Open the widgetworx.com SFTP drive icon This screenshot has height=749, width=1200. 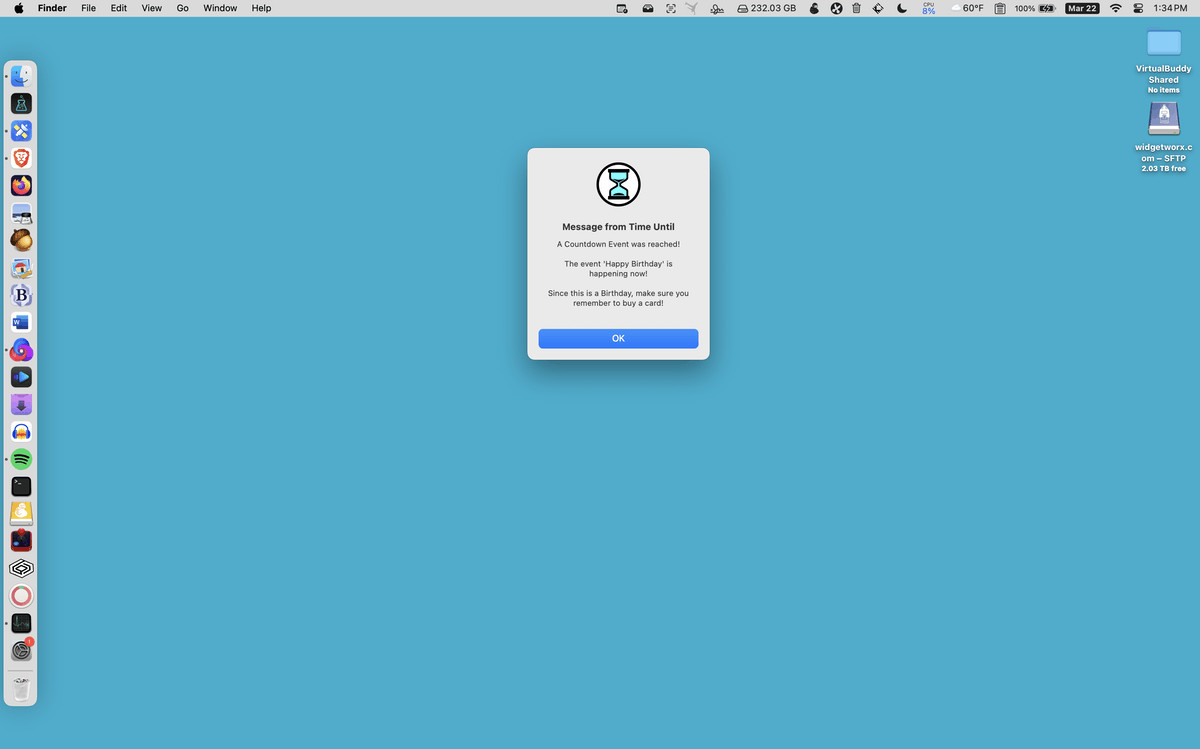coord(1163,119)
